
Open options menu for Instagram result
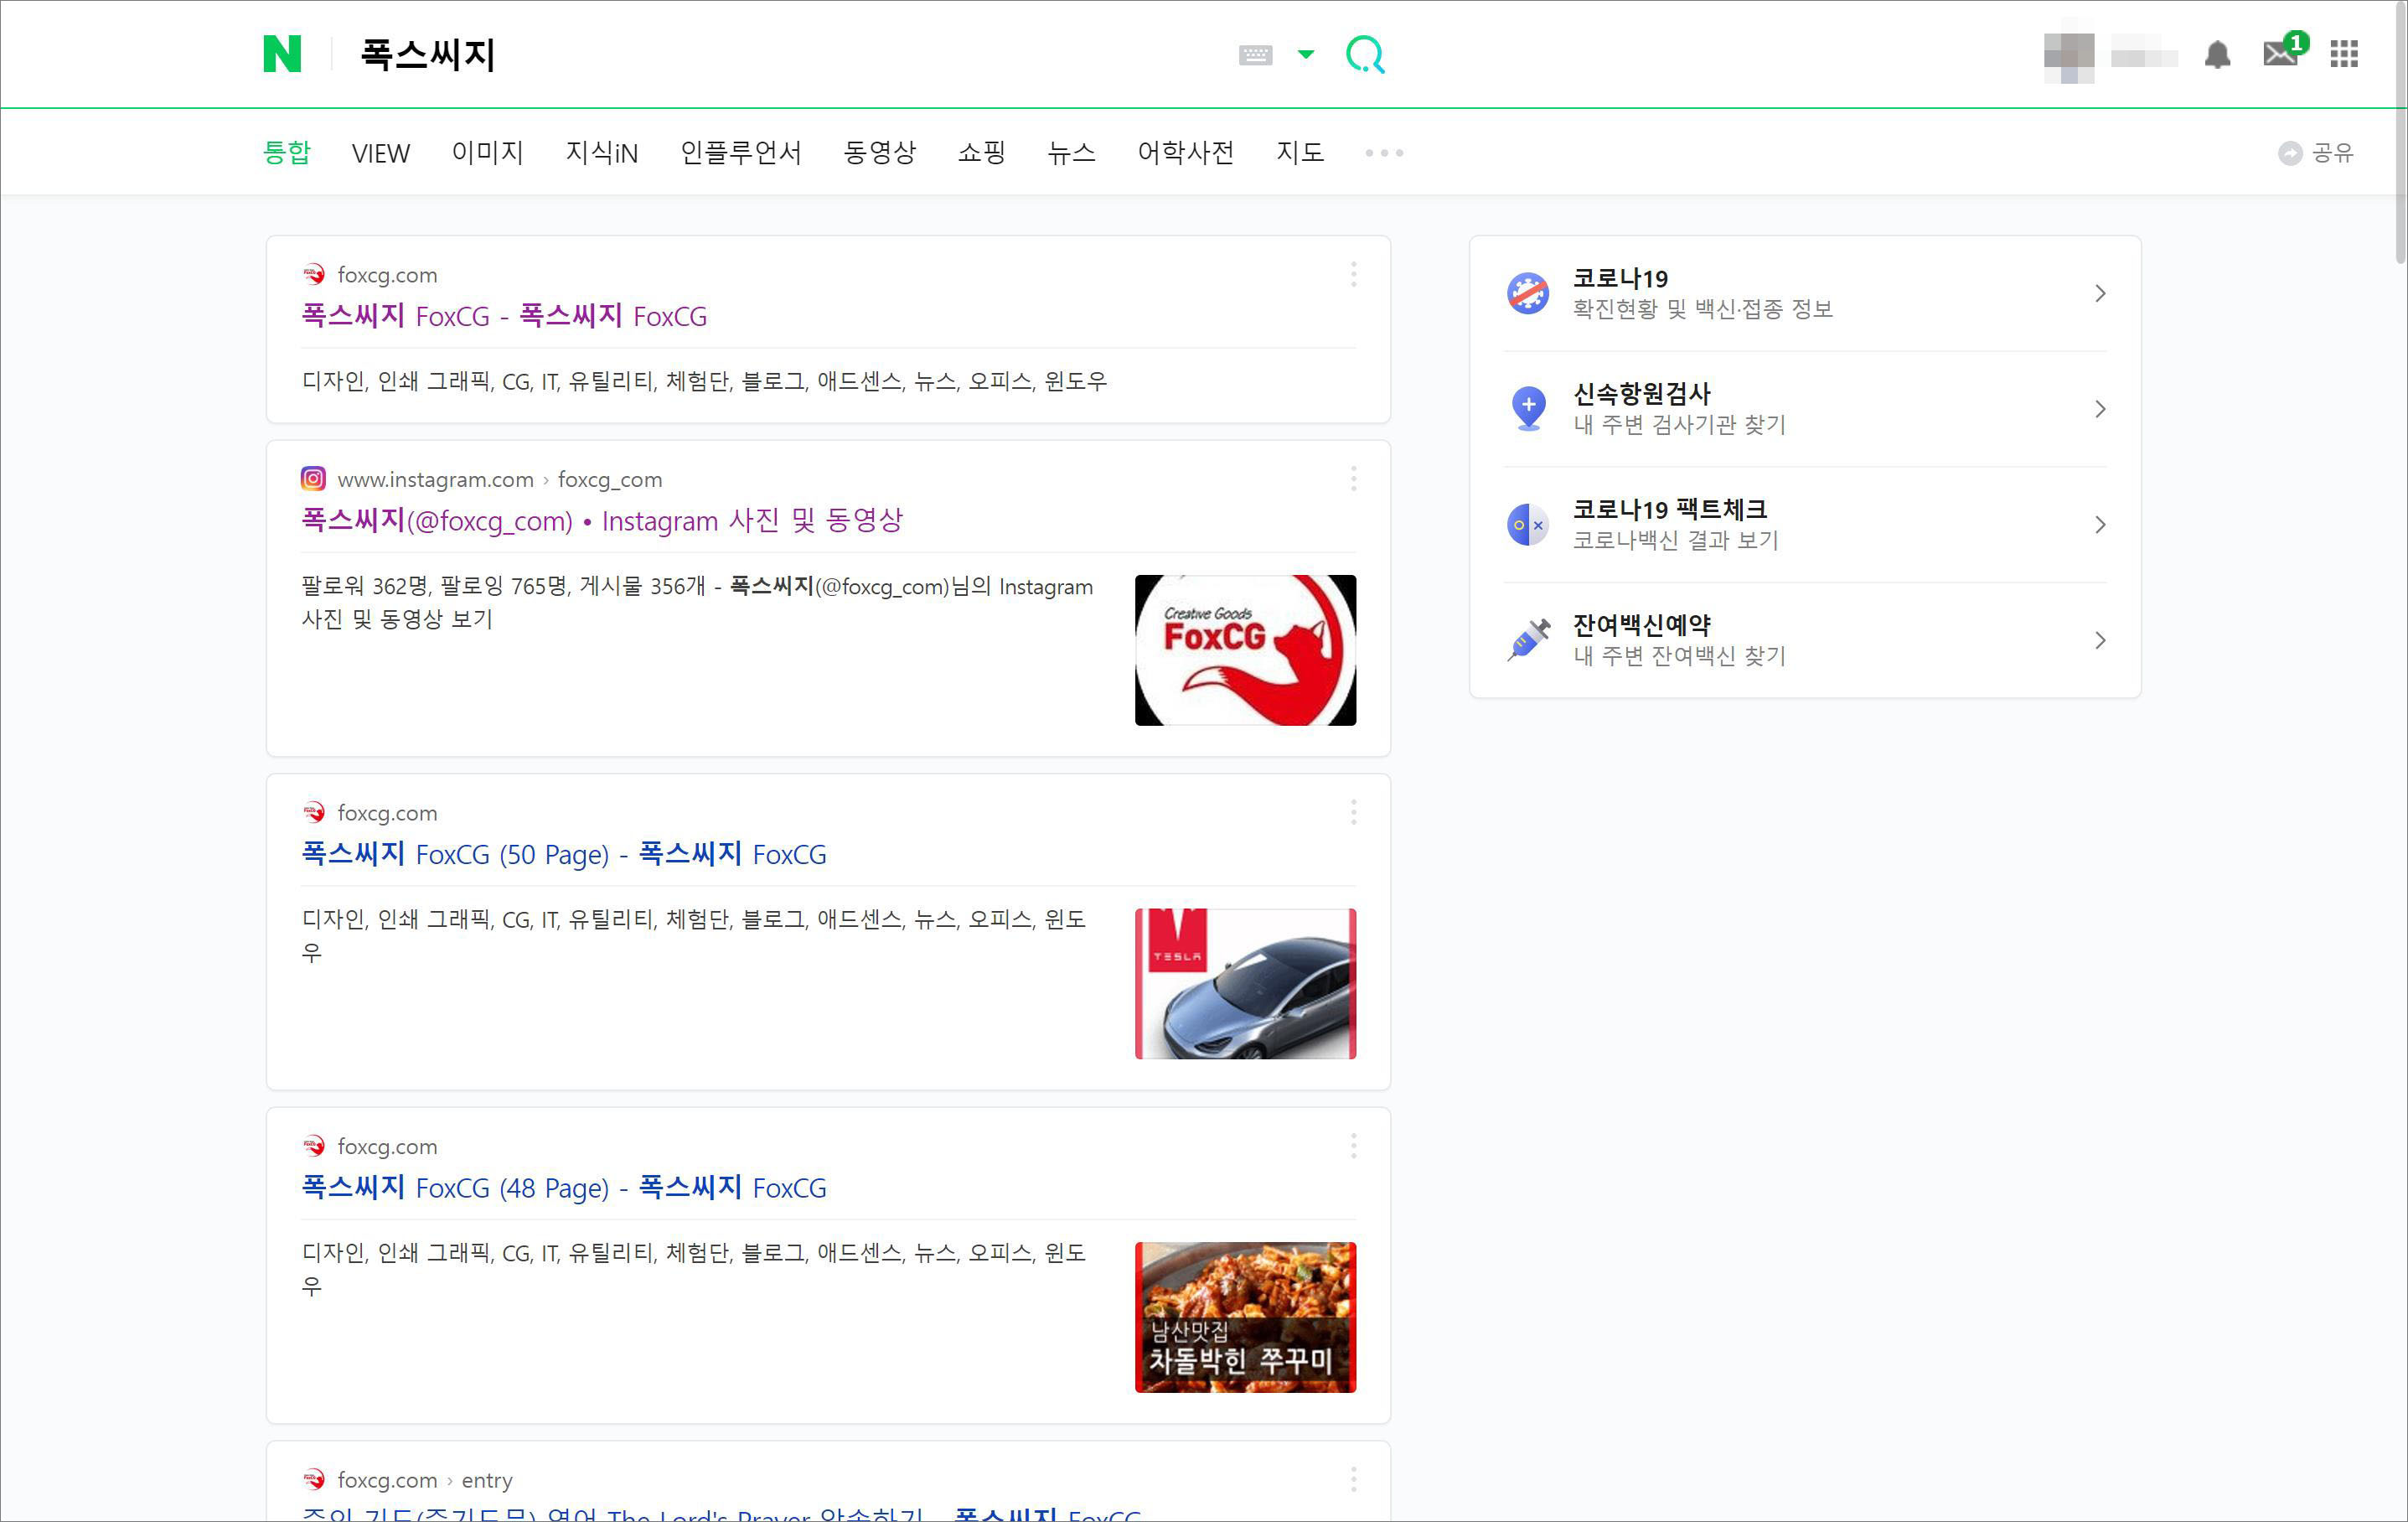tap(1353, 479)
